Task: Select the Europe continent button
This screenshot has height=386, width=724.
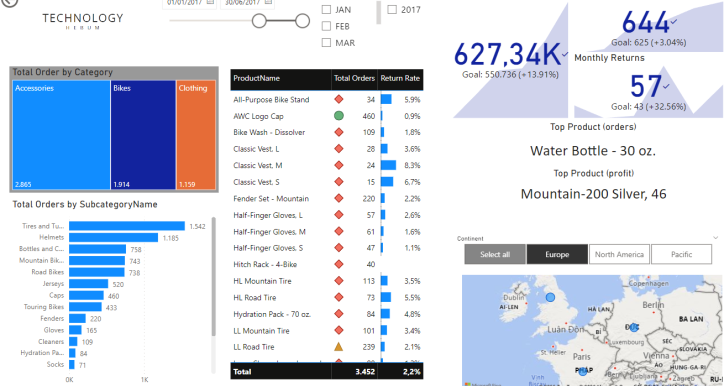Action: click(x=557, y=254)
